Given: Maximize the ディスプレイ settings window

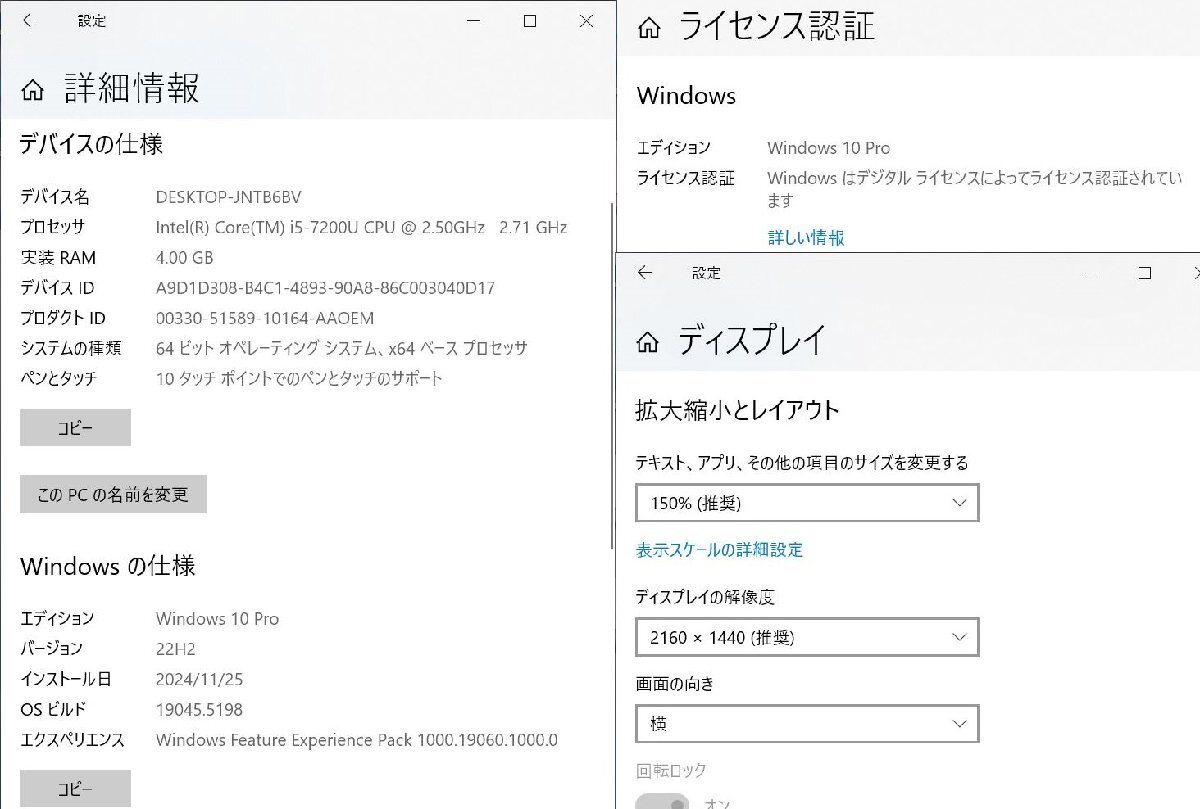Looking at the screenshot, I should (x=1145, y=272).
